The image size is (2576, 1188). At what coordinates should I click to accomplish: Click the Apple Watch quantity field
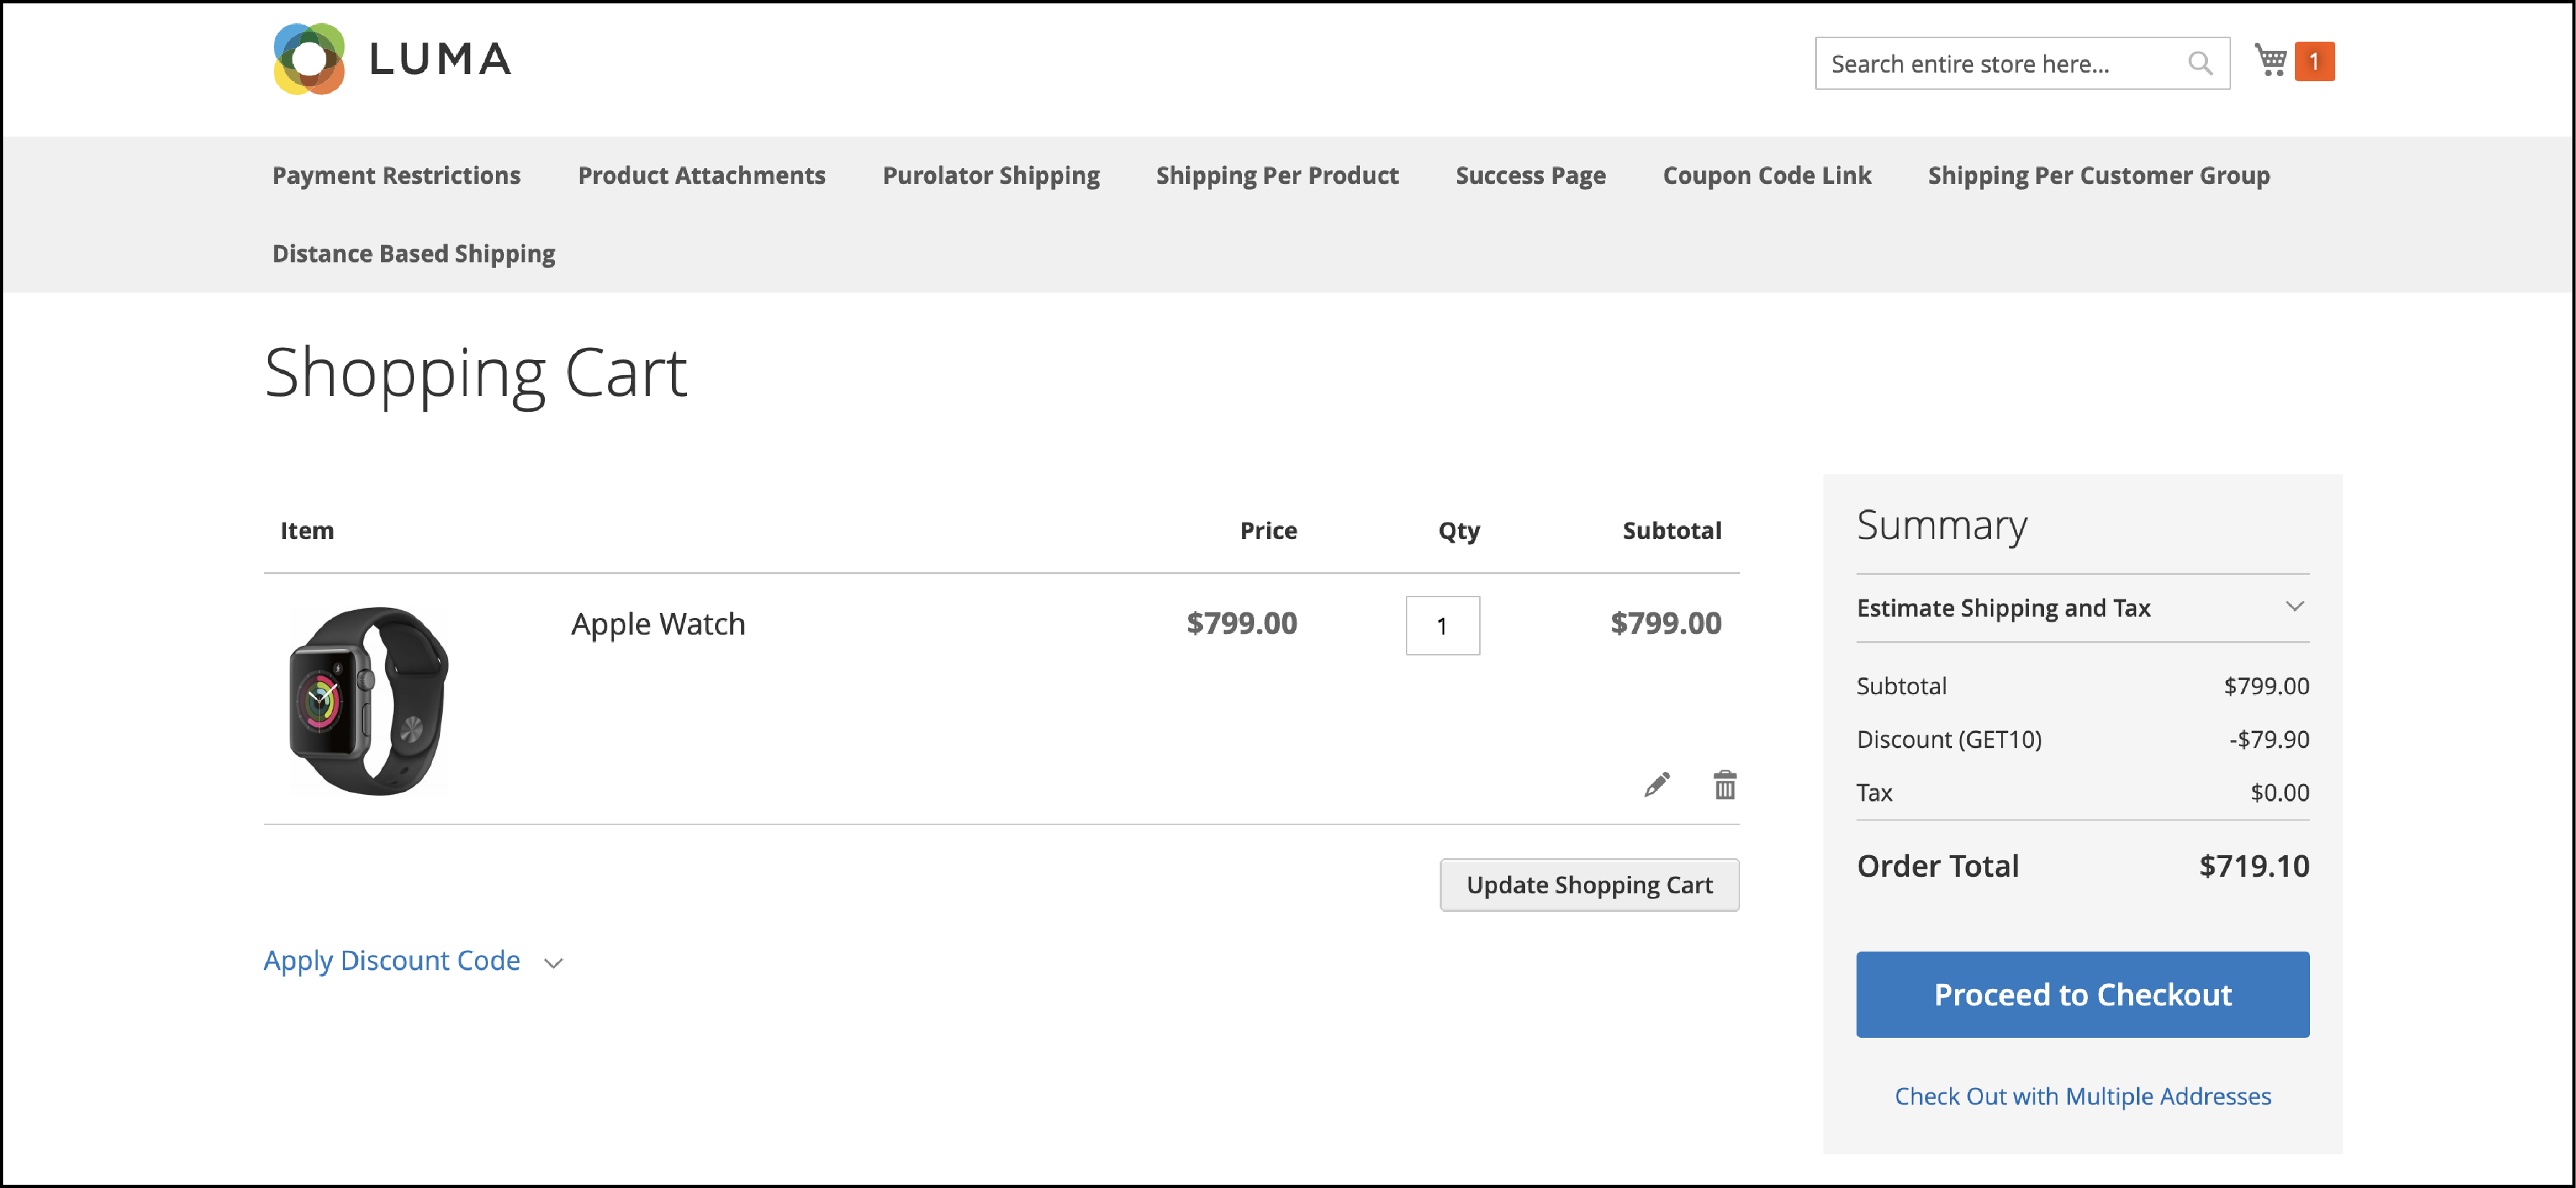pyautogui.click(x=1442, y=626)
